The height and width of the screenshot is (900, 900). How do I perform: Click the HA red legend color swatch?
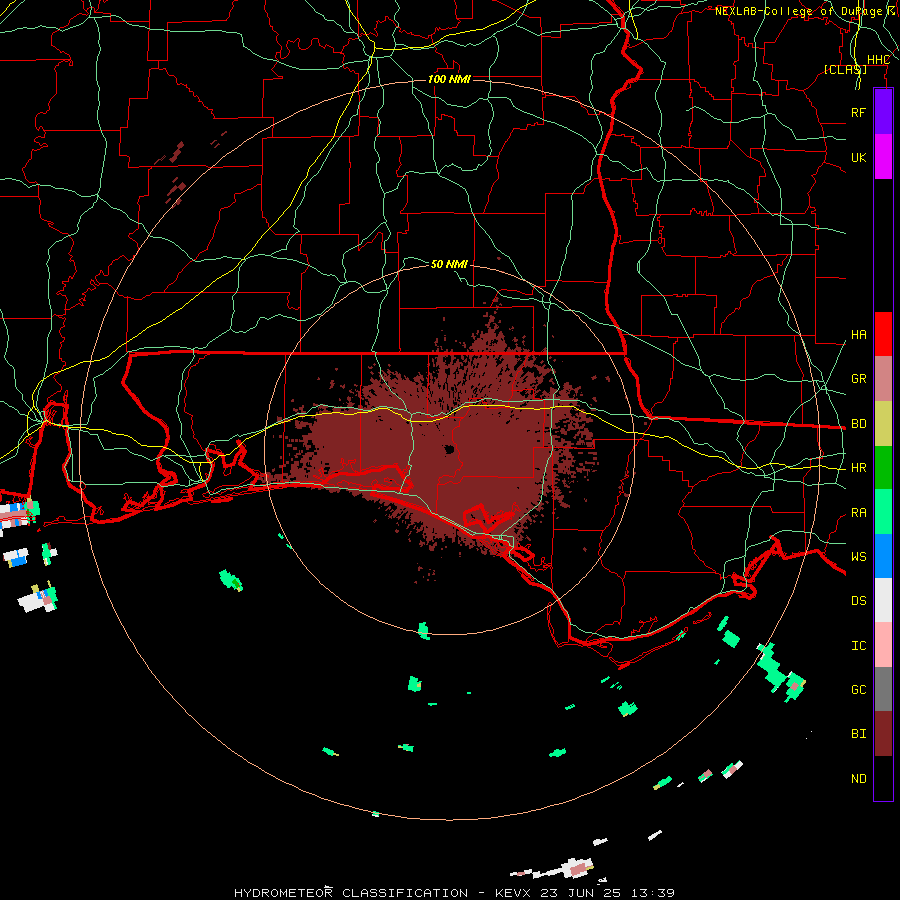click(883, 334)
